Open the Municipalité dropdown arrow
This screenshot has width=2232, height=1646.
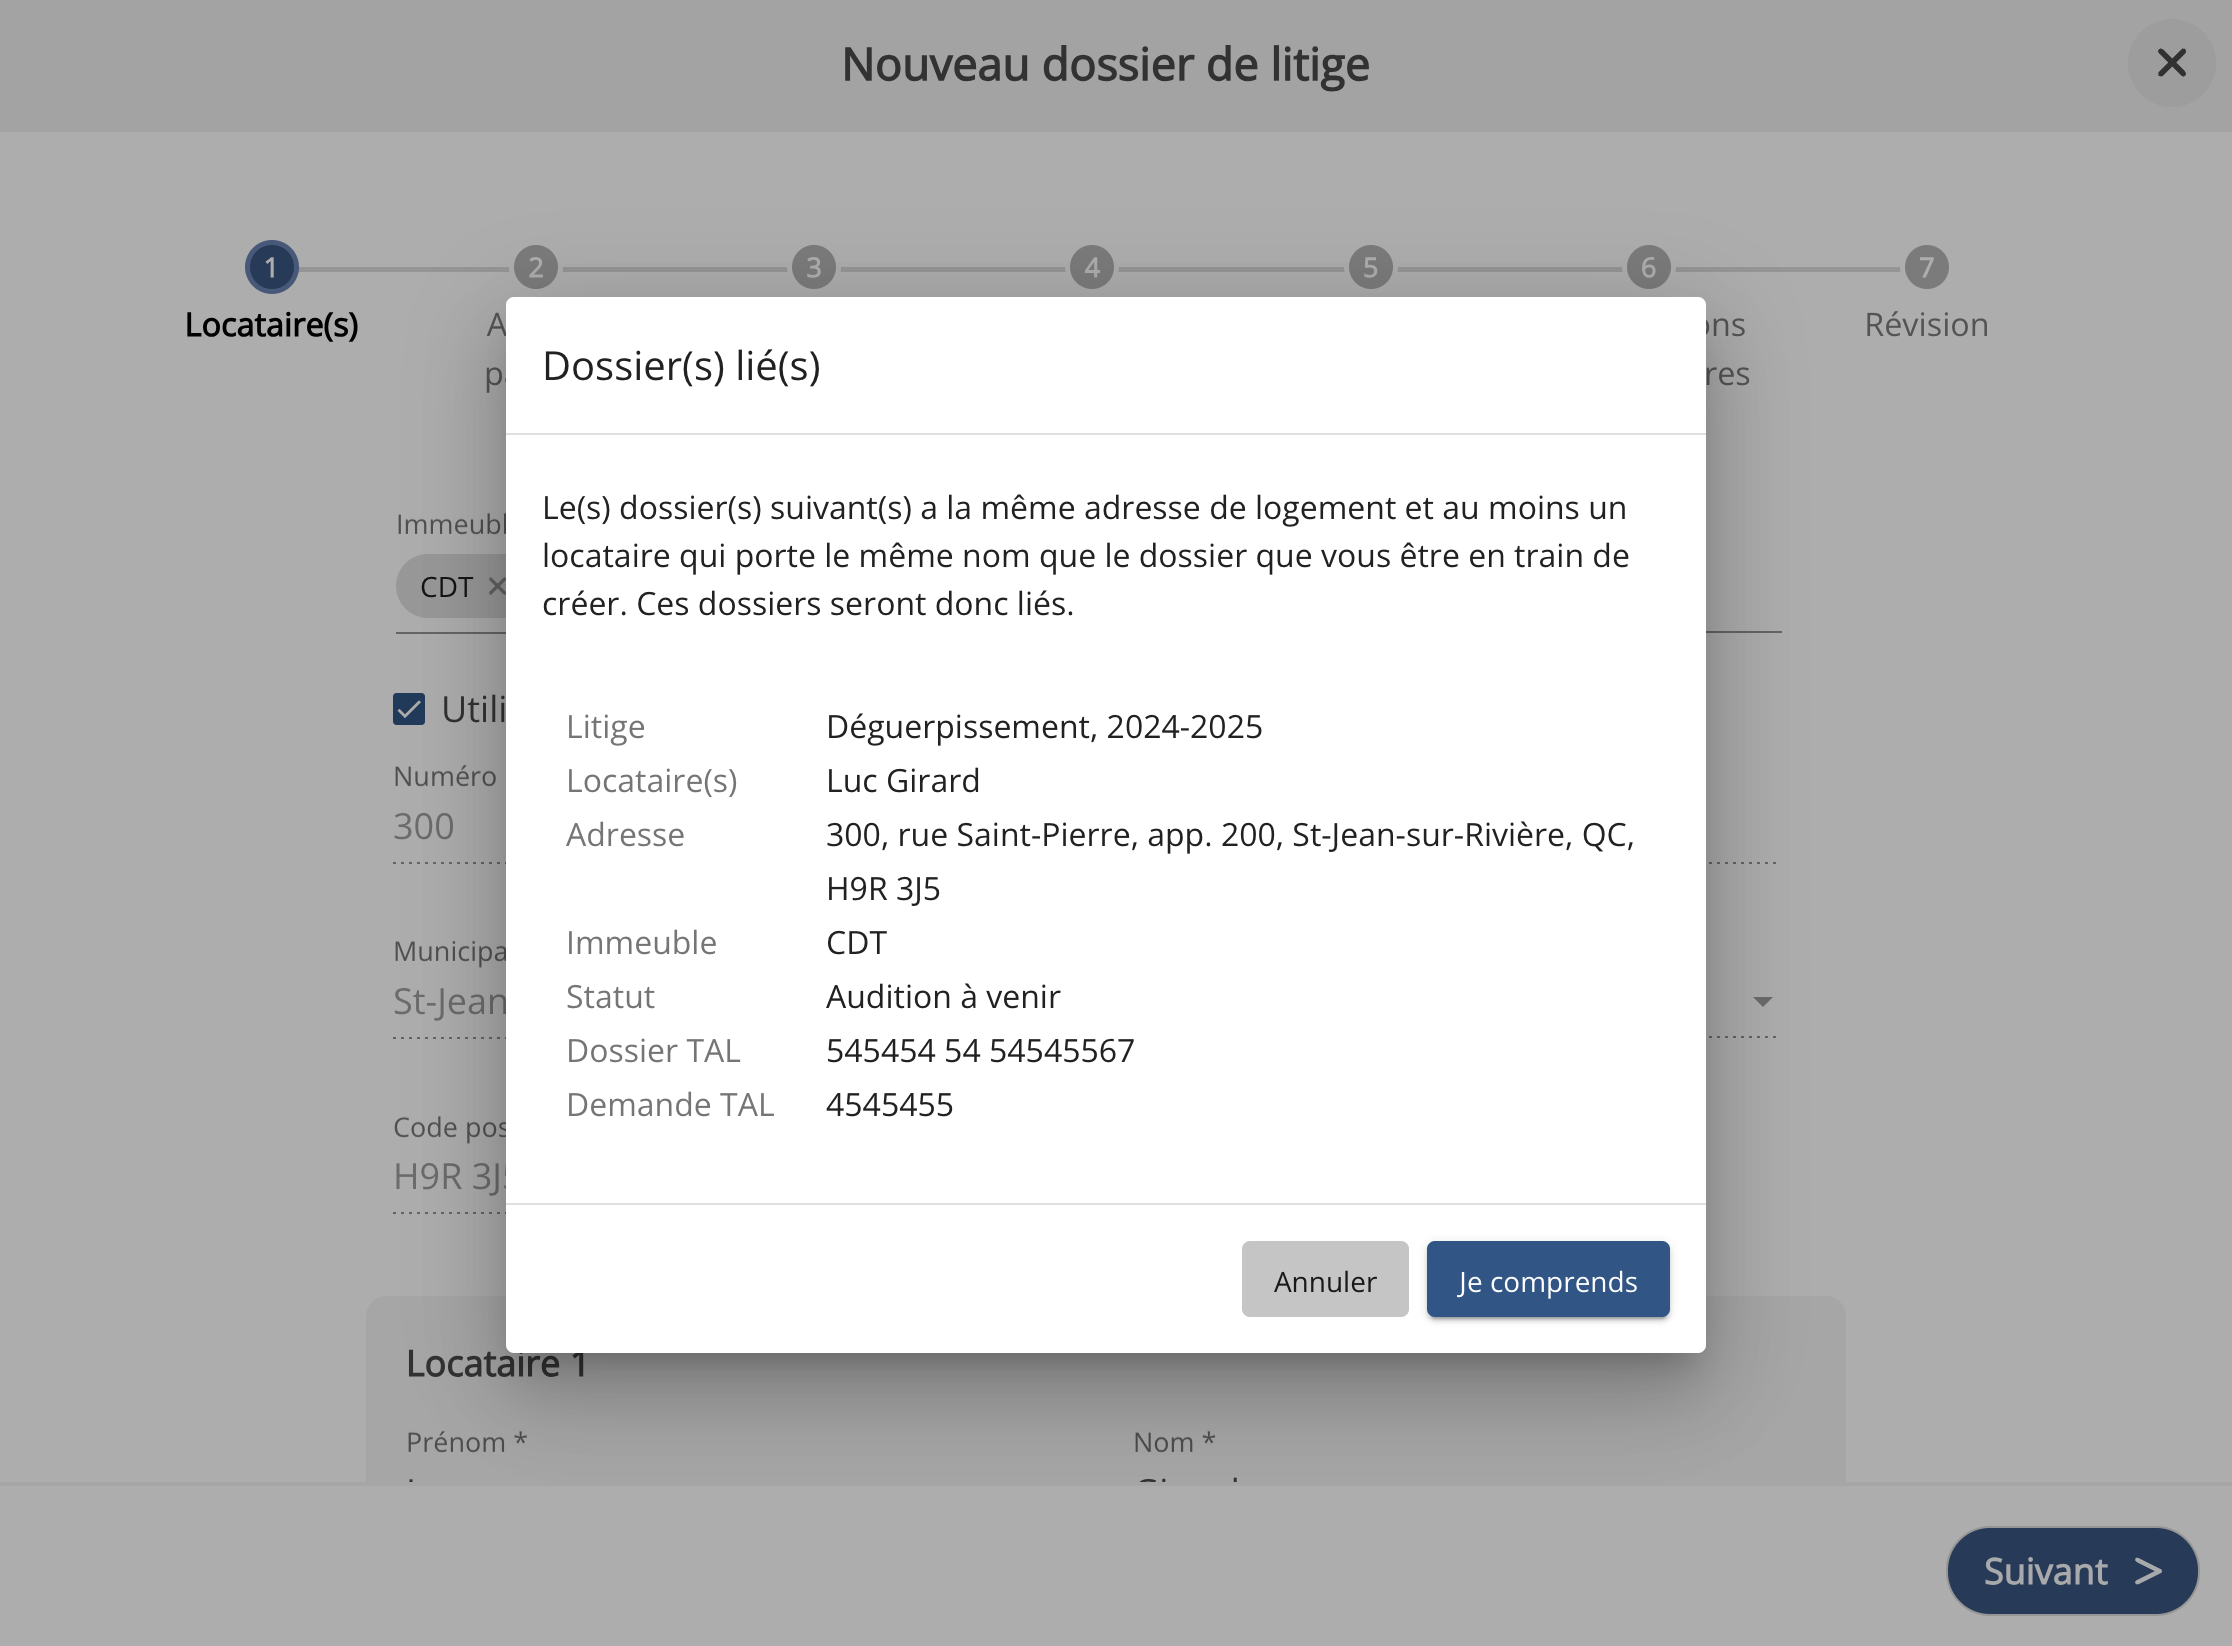(x=1762, y=1001)
